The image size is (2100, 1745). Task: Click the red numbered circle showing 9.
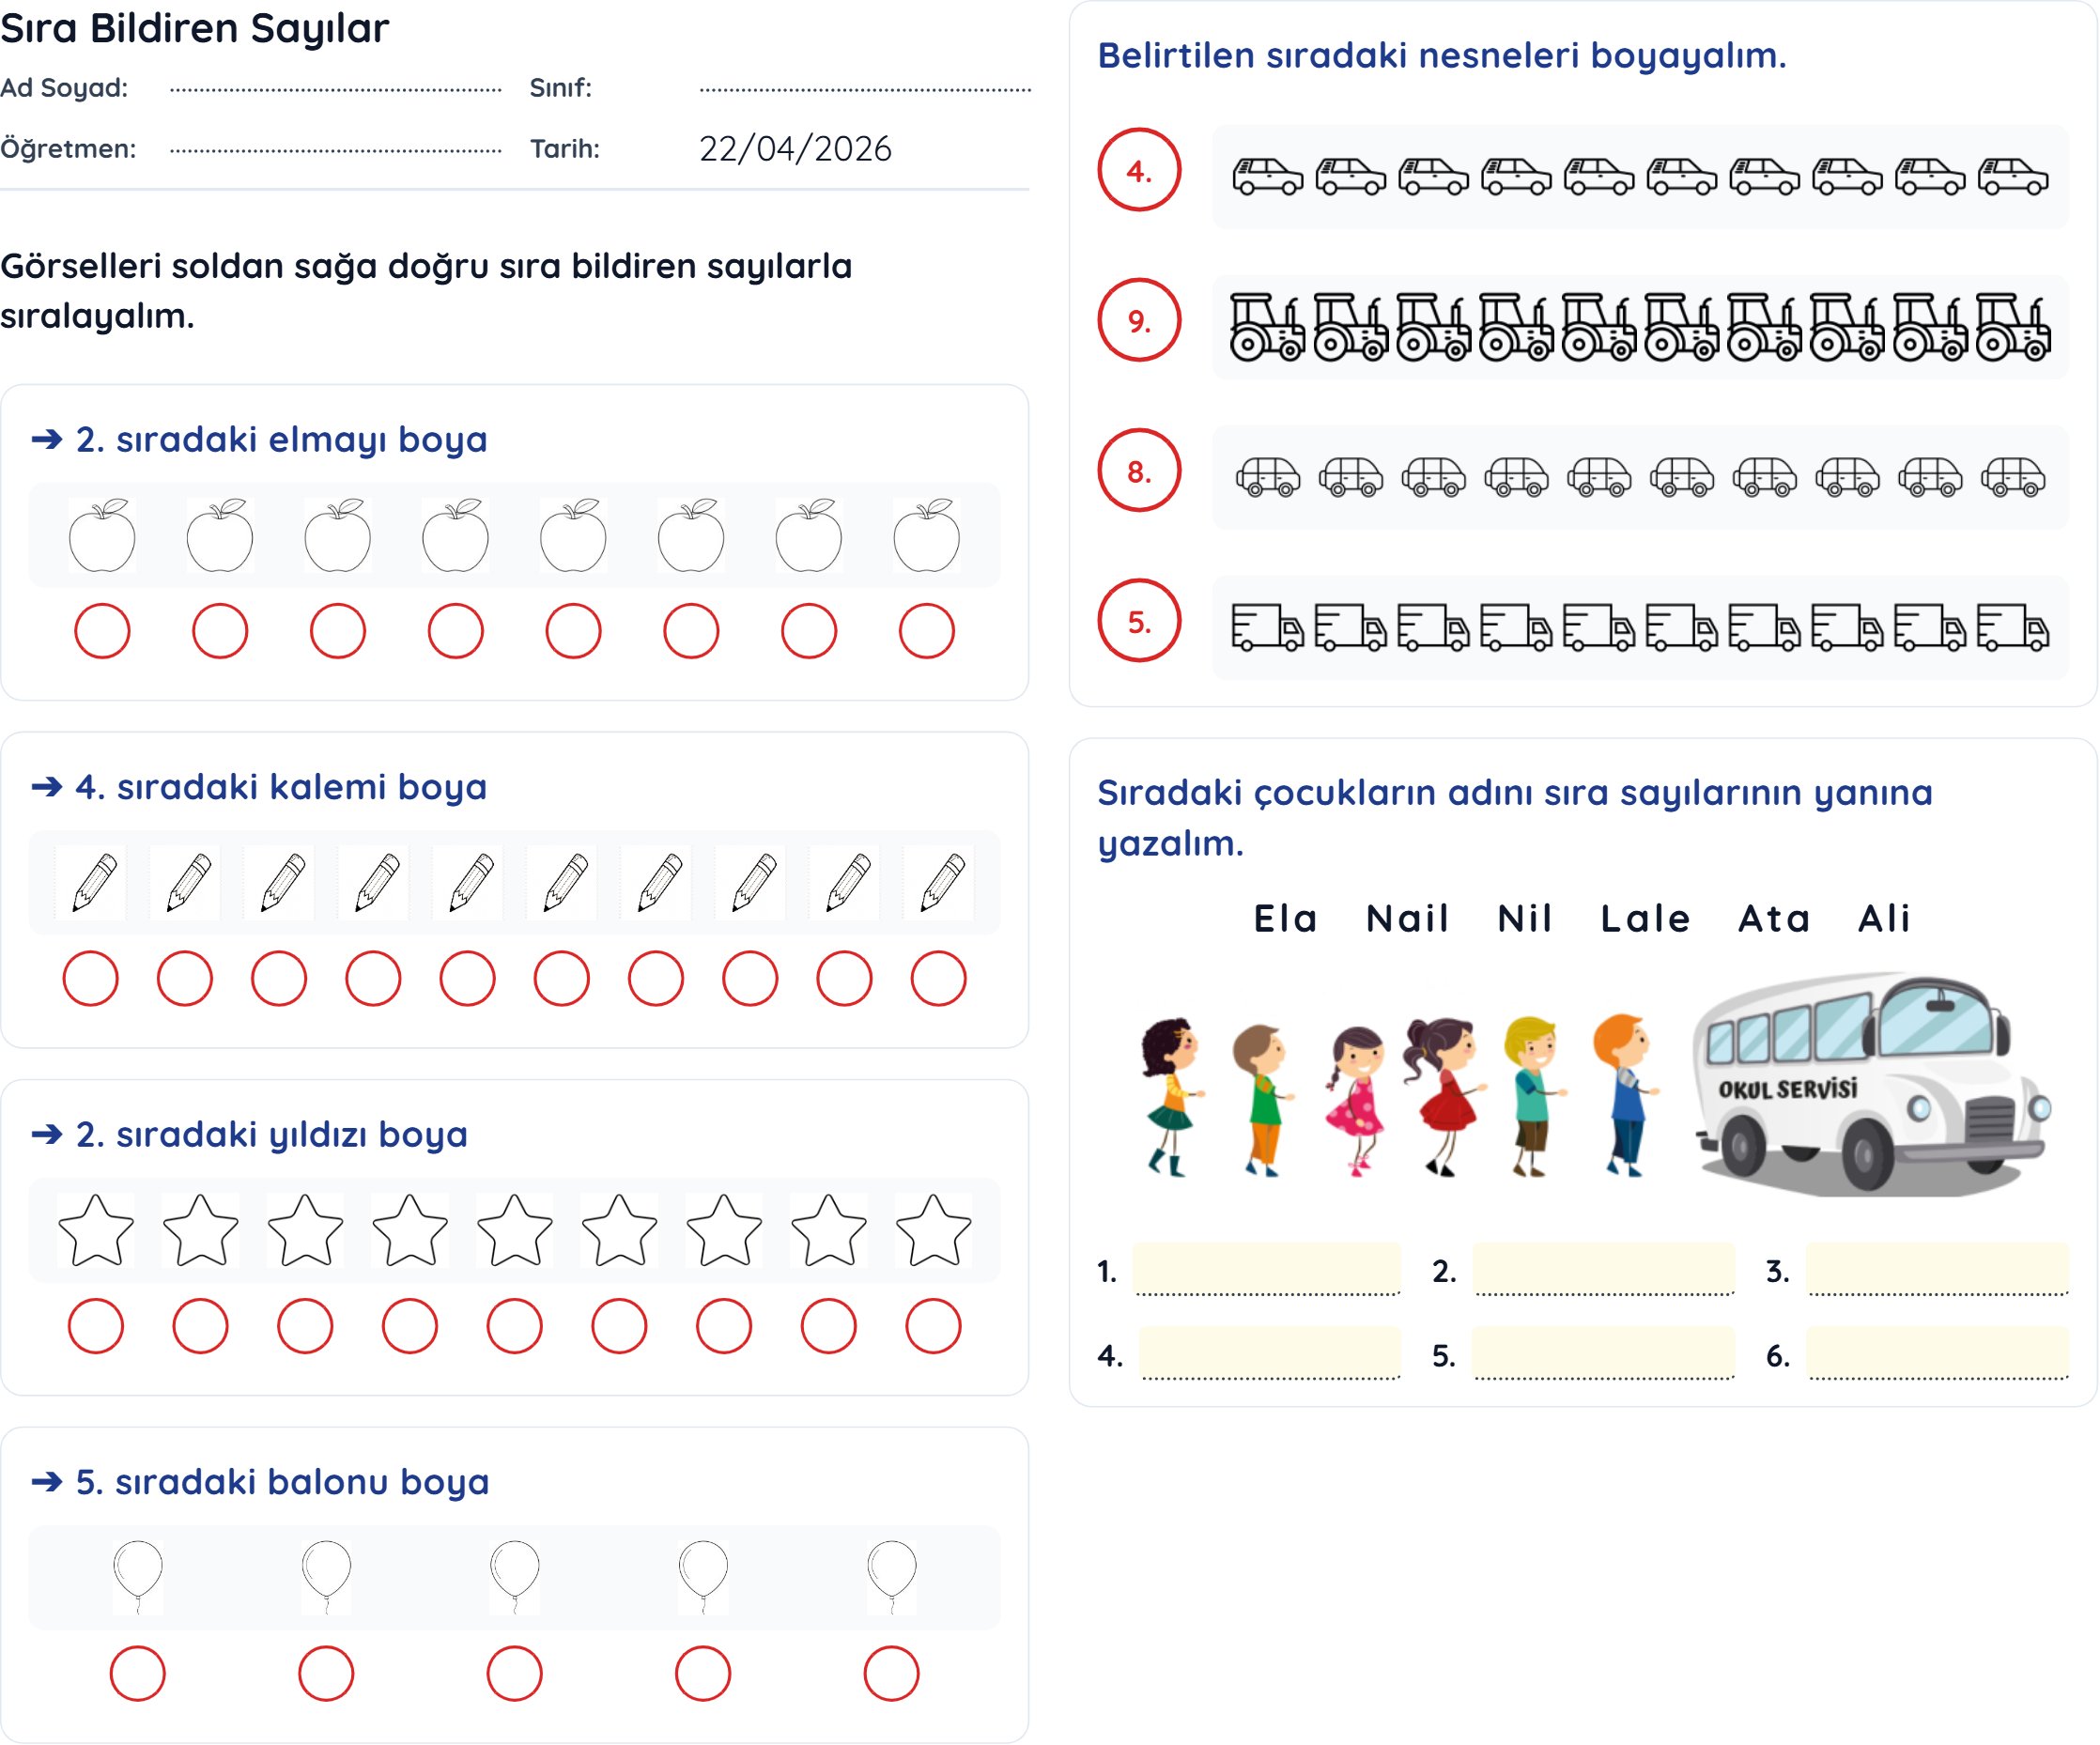[1139, 321]
